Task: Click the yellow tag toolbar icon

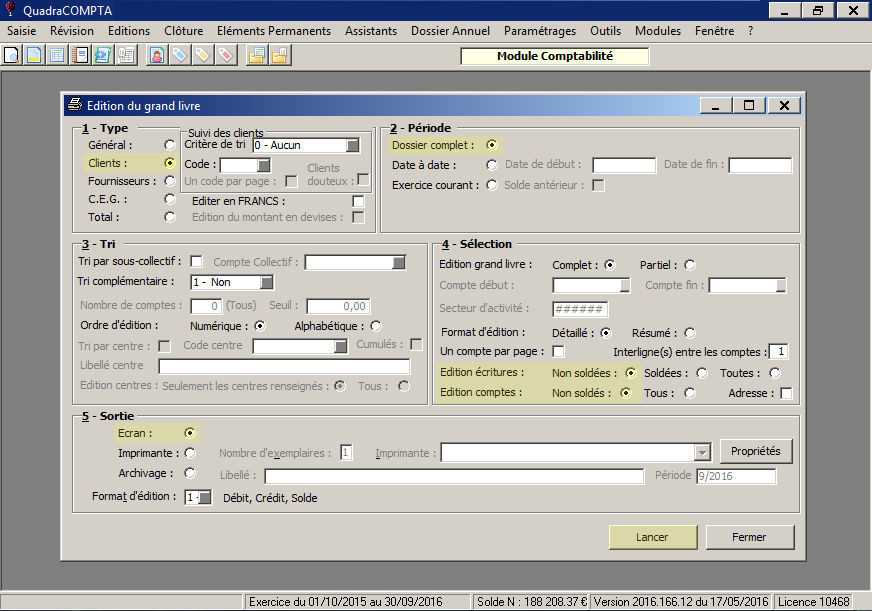Action: [x=202, y=56]
